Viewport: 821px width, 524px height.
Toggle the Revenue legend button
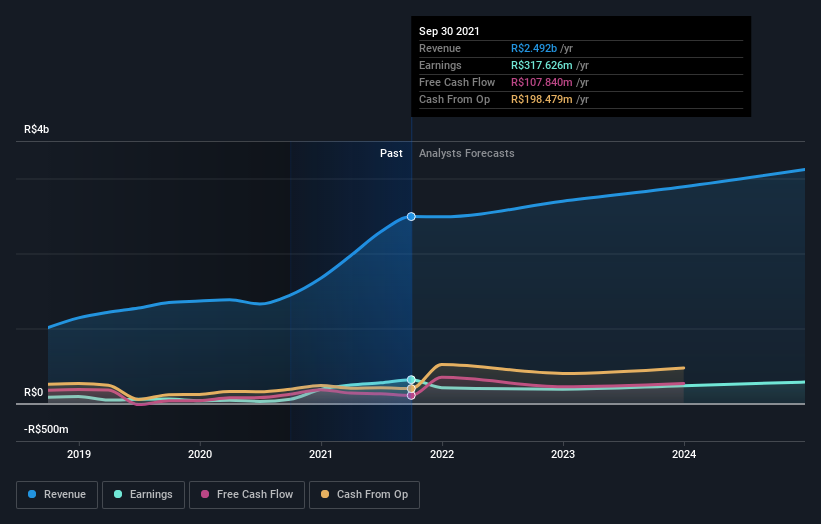pos(57,495)
